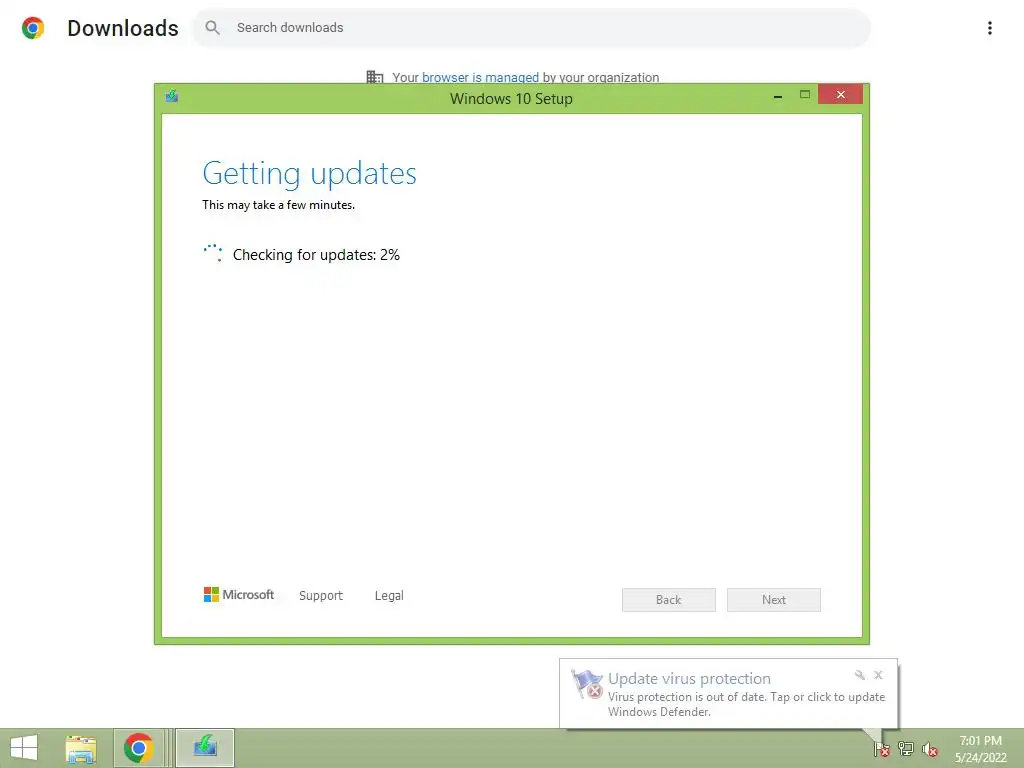
Task: Open notification options wrench icon
Action: 859,675
